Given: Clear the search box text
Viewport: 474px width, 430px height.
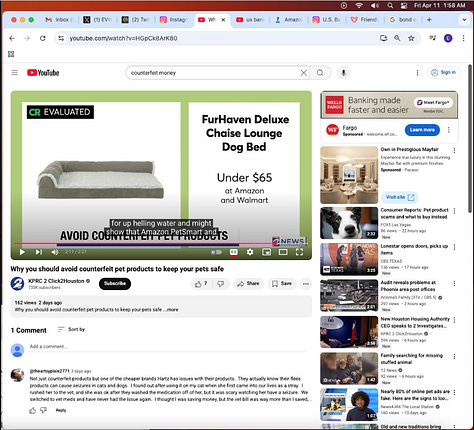Looking at the screenshot, I should [304, 73].
